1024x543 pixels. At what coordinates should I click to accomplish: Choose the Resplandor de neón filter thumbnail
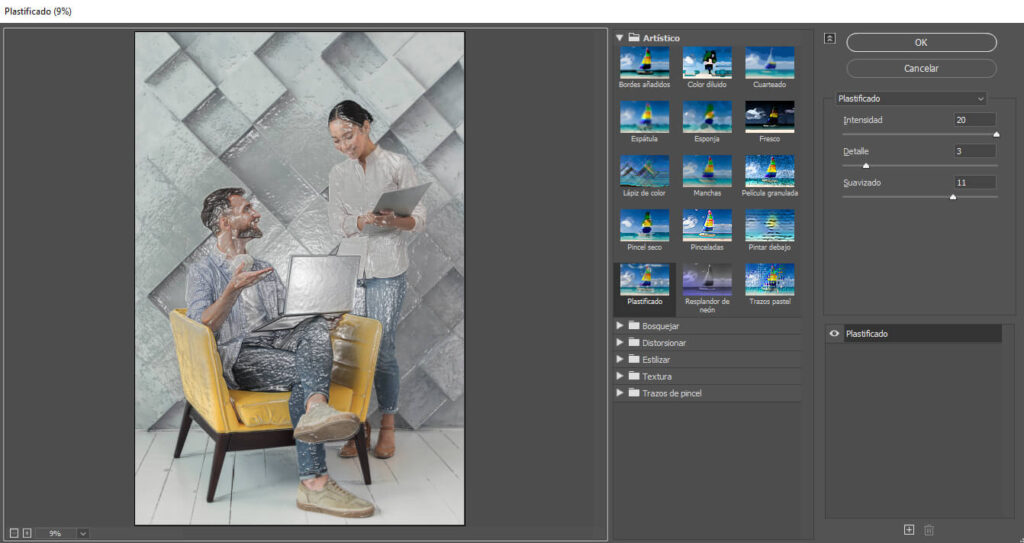point(707,280)
